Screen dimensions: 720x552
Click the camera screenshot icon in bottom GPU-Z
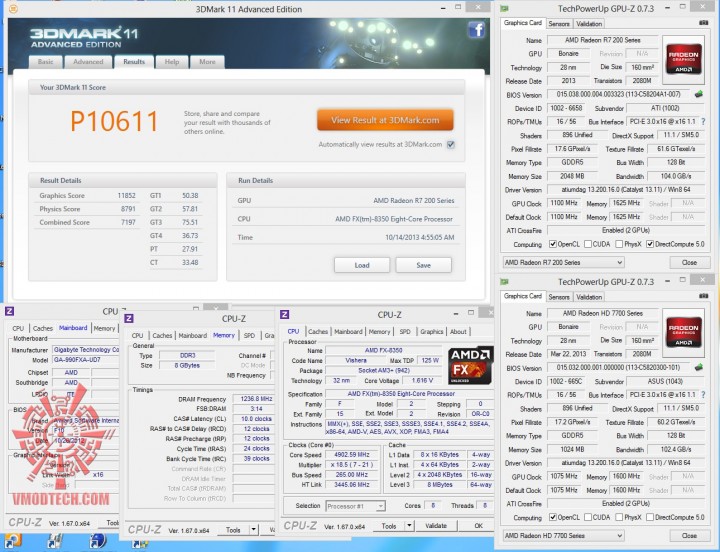click(703, 296)
